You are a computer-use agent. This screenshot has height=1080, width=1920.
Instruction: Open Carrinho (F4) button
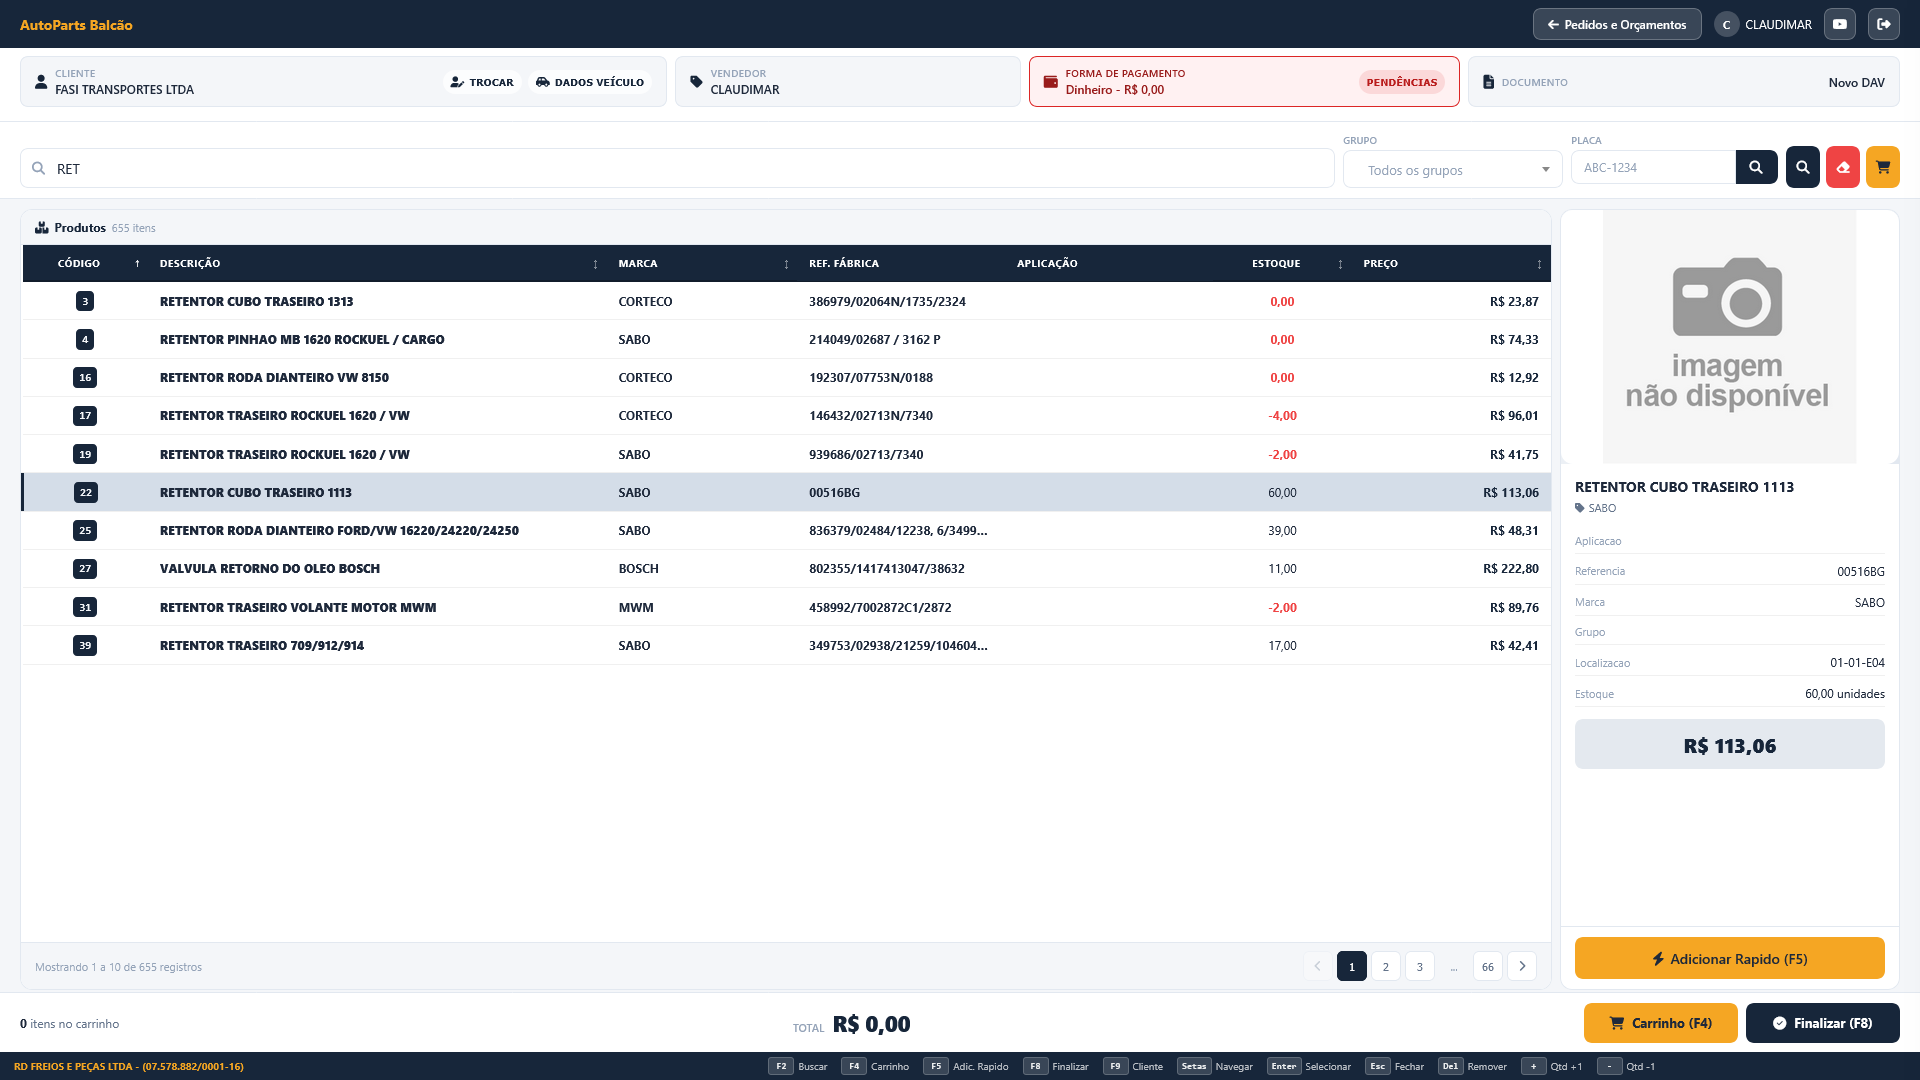click(x=1661, y=1023)
